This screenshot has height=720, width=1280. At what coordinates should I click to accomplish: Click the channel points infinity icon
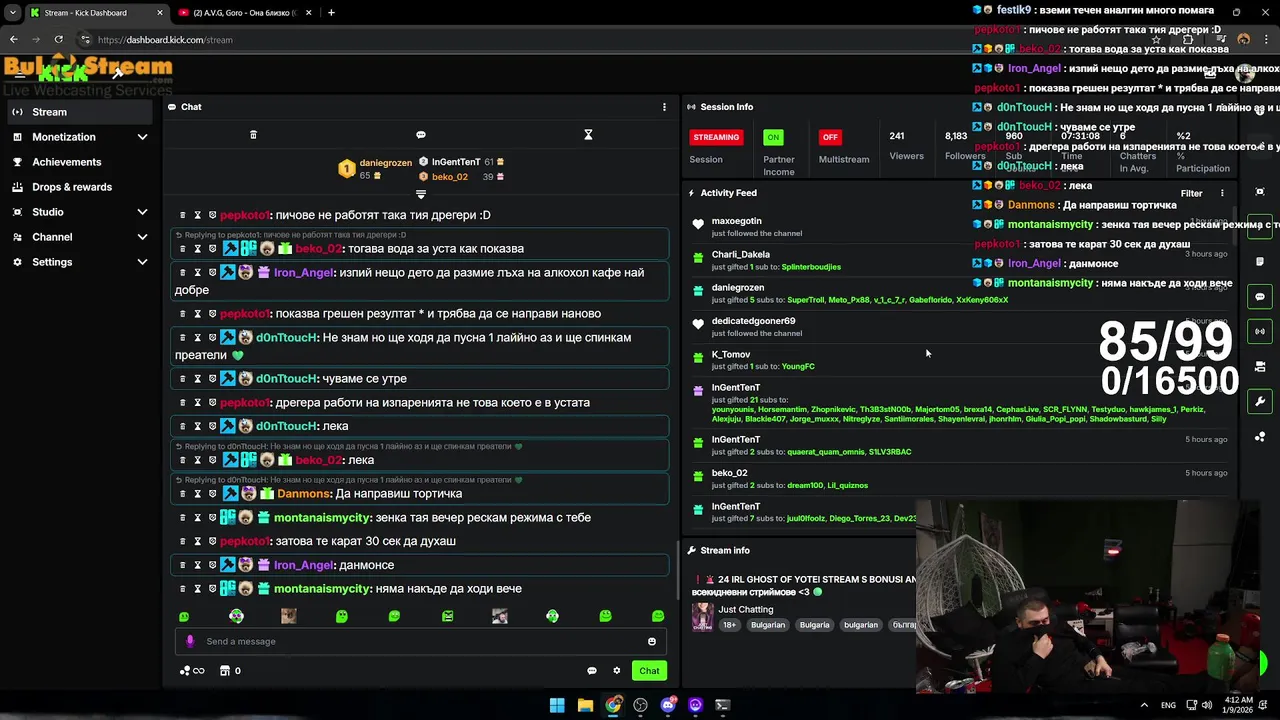[192, 671]
